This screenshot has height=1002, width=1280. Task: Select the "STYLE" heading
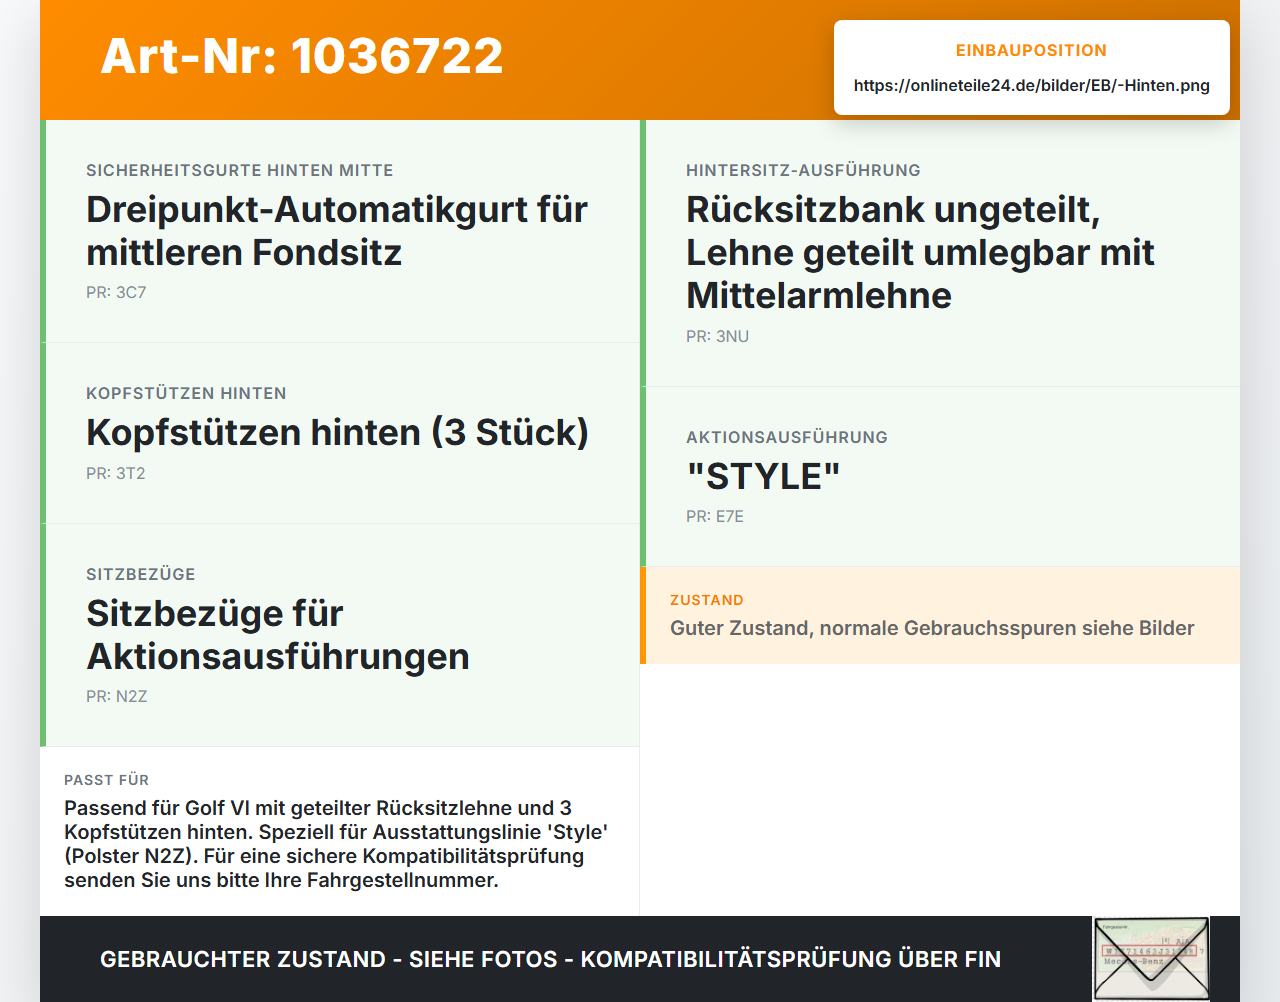763,476
